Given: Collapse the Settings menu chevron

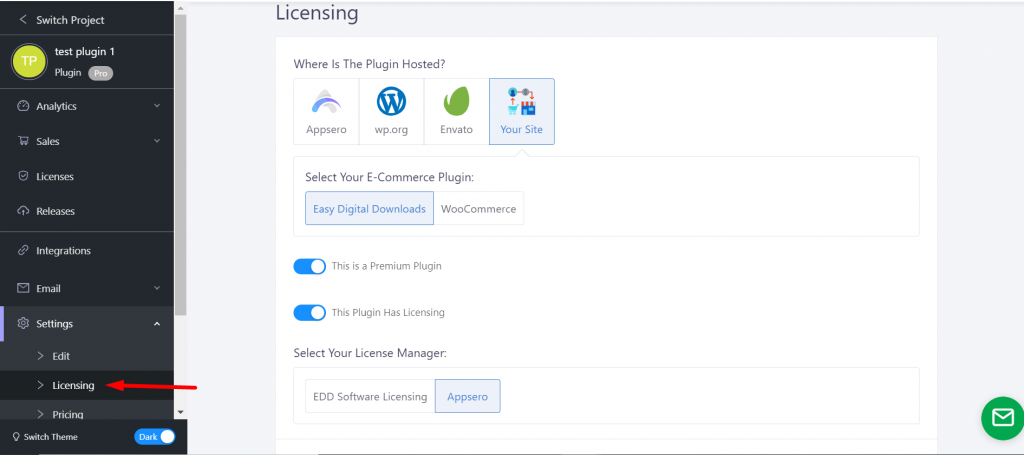Looking at the screenshot, I should (x=157, y=324).
